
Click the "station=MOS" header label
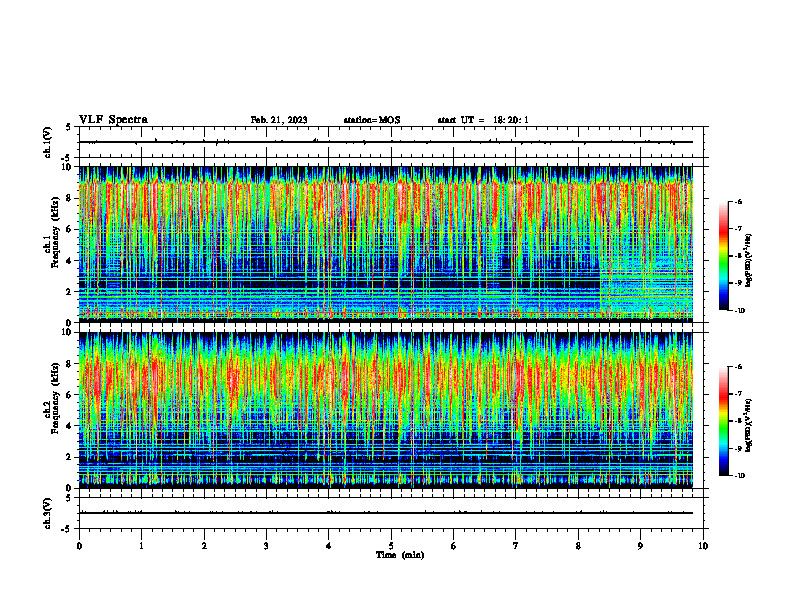(372, 120)
